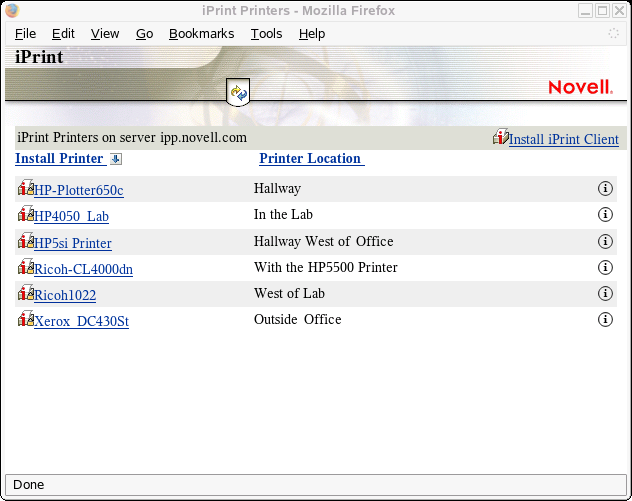This screenshot has height=501, width=632.
Task: Click the sort arrow beside Install Printer
Action: (116, 159)
